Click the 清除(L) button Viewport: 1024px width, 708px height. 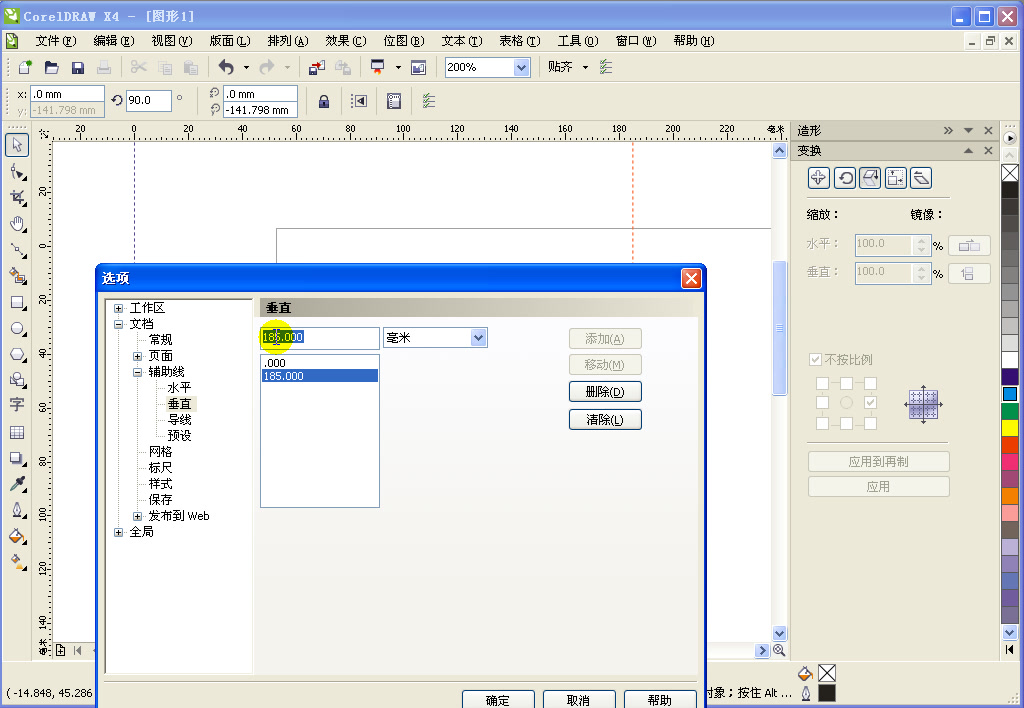tap(605, 419)
